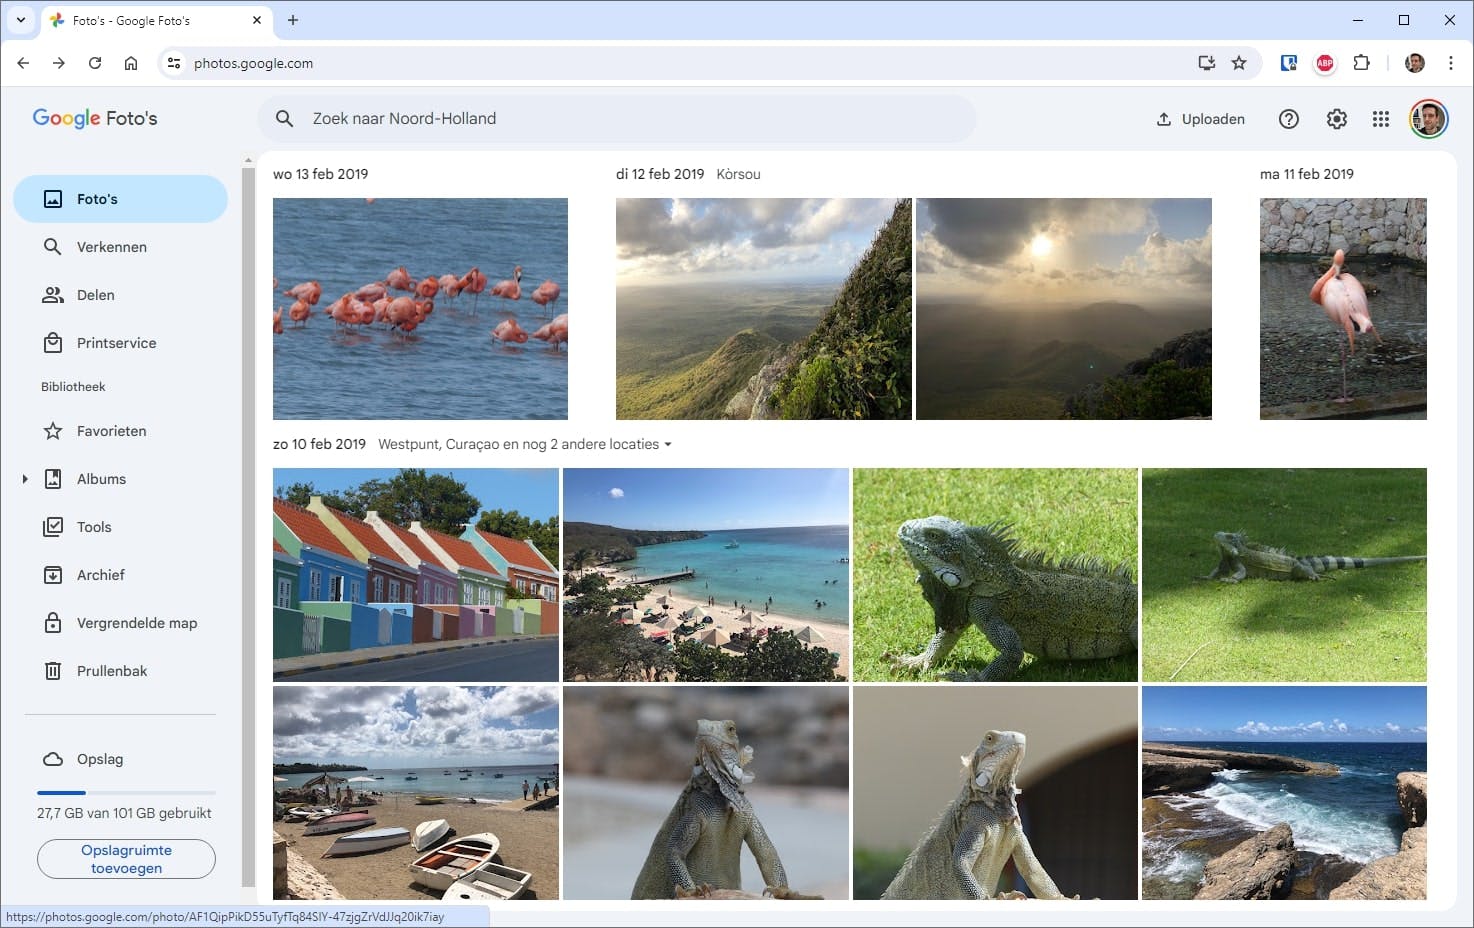This screenshot has height=928, width=1474.
Task: Open the Archief menu item
Action: click(120, 575)
